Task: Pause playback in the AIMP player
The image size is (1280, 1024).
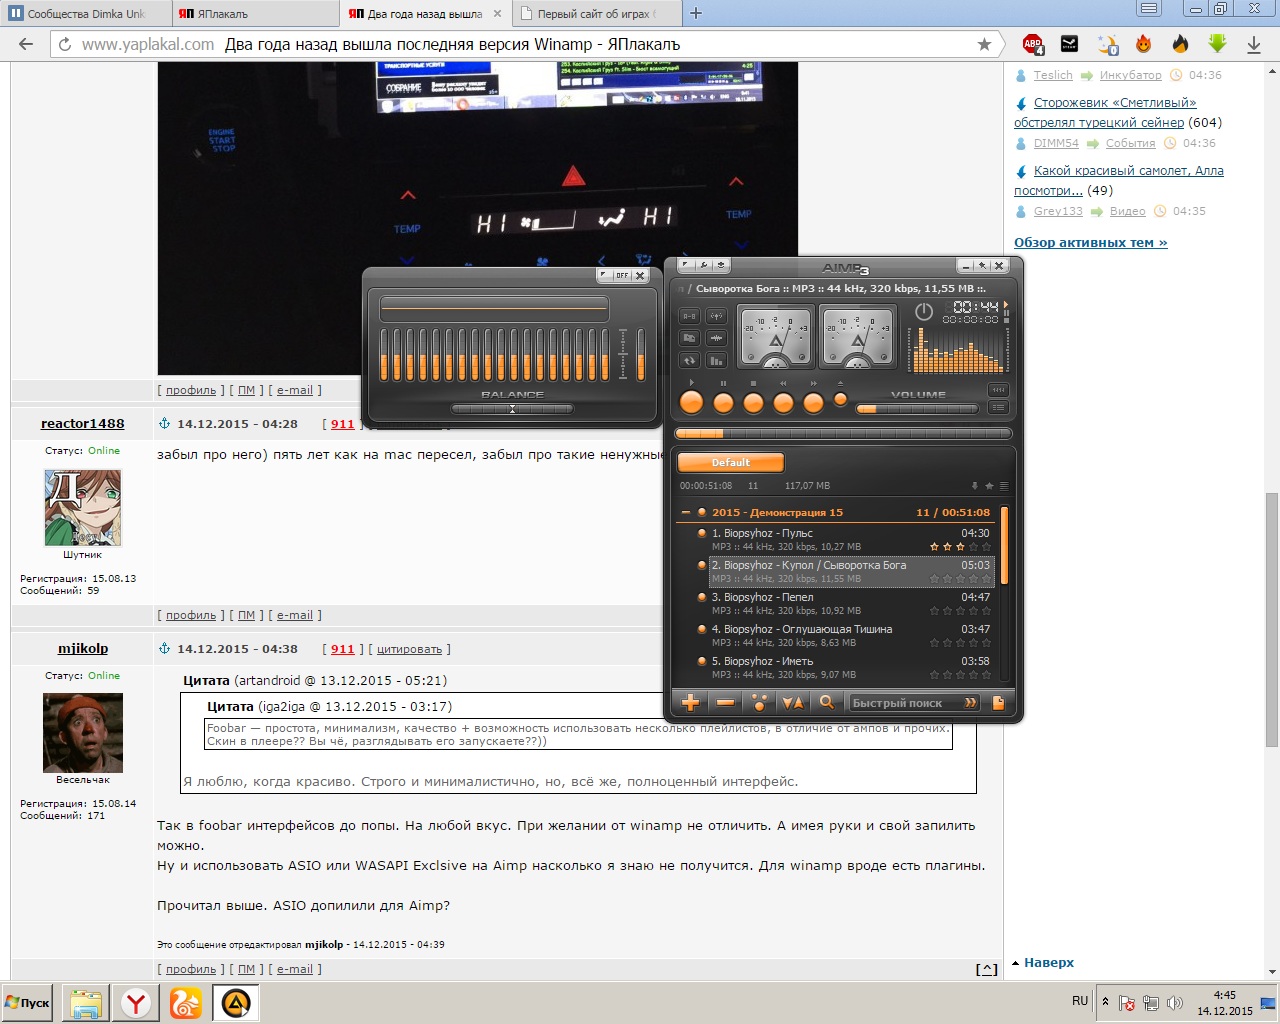Action: coord(723,402)
